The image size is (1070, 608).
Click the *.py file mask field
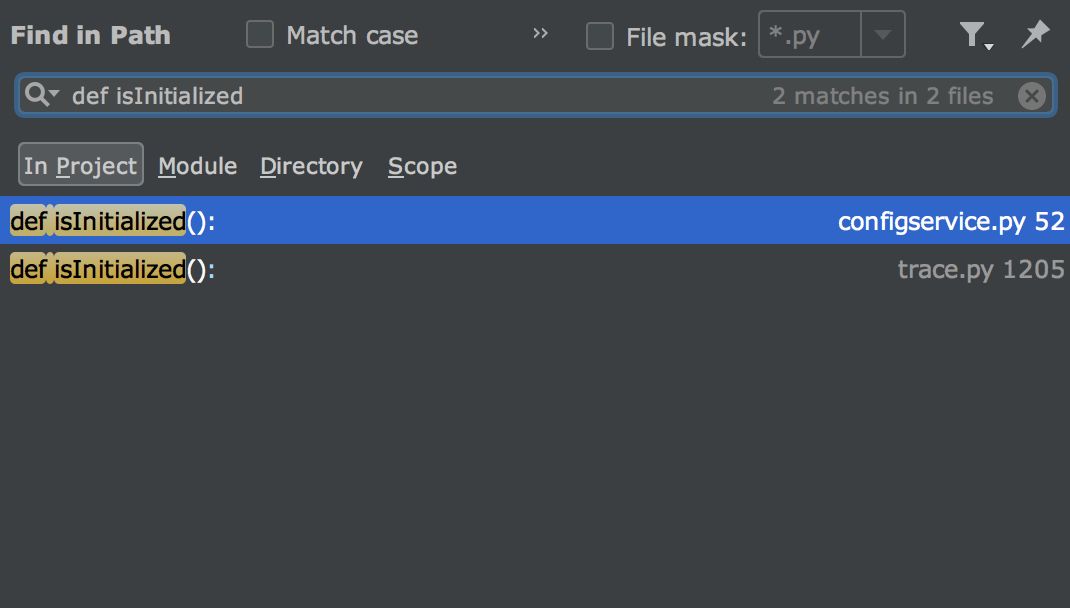click(x=810, y=34)
